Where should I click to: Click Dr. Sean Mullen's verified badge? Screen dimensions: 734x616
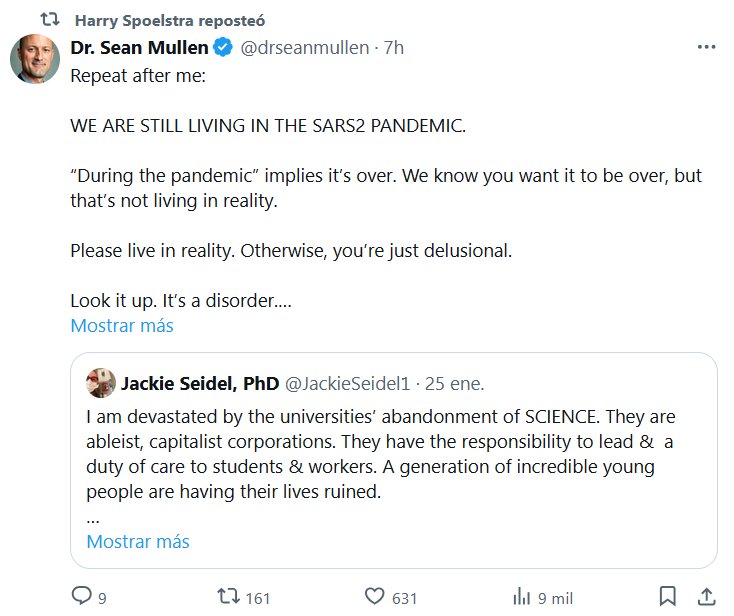pyautogui.click(x=226, y=48)
